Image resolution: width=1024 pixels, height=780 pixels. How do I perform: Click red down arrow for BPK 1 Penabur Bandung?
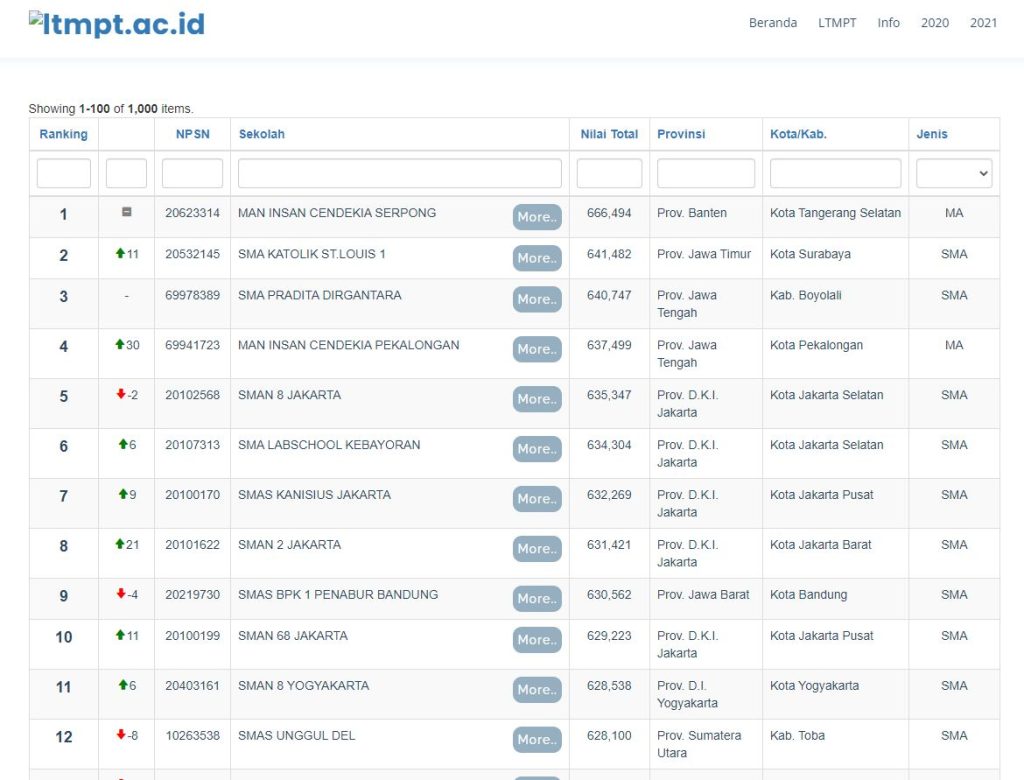pyautogui.click(x=121, y=593)
